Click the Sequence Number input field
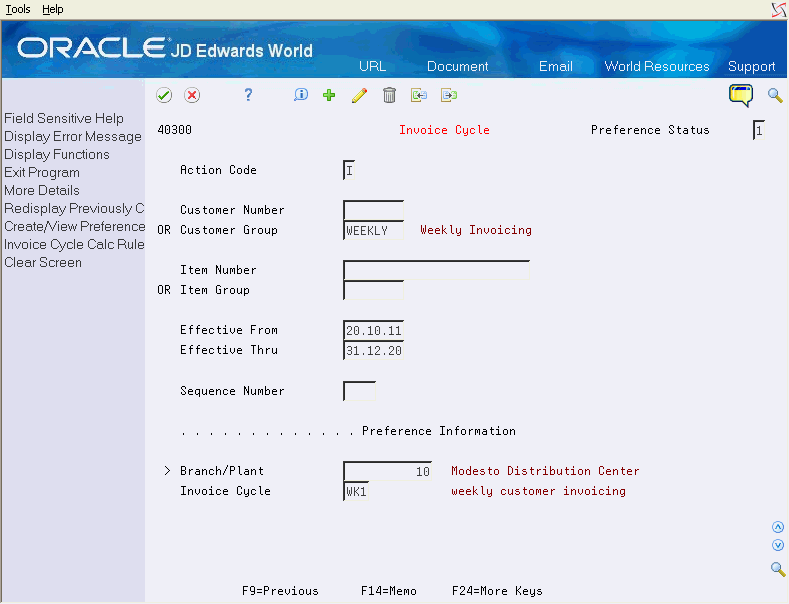This screenshot has width=789, height=604. tap(359, 391)
